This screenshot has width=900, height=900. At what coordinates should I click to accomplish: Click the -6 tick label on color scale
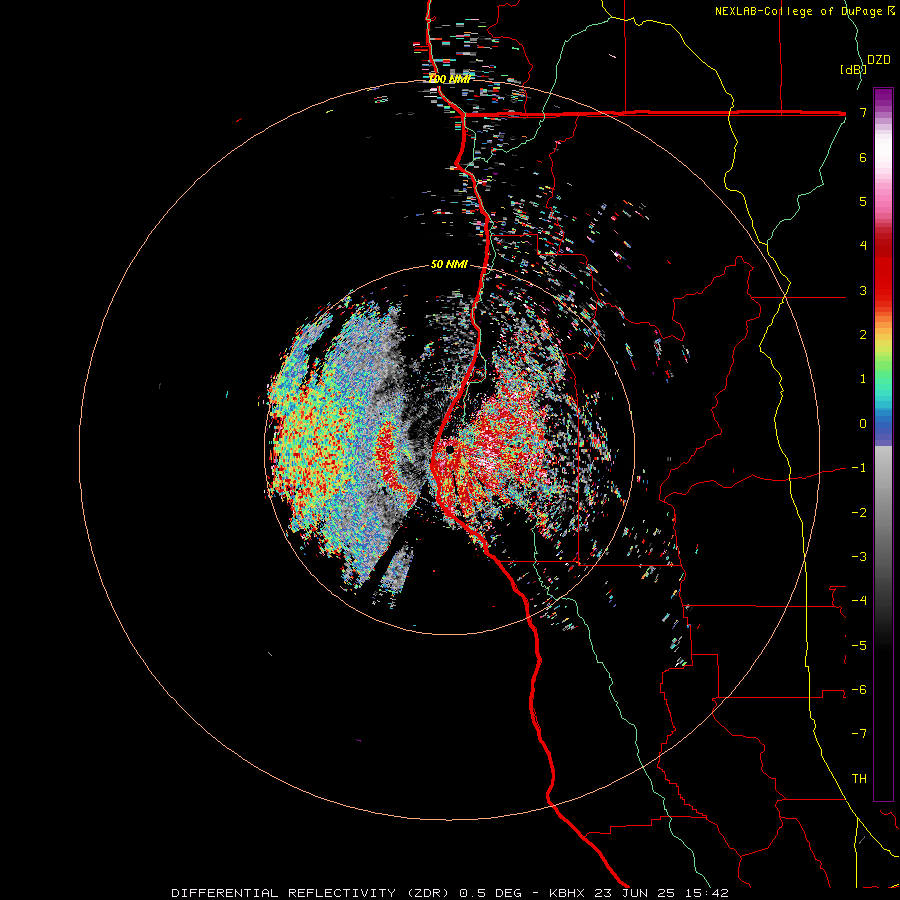pos(859,690)
